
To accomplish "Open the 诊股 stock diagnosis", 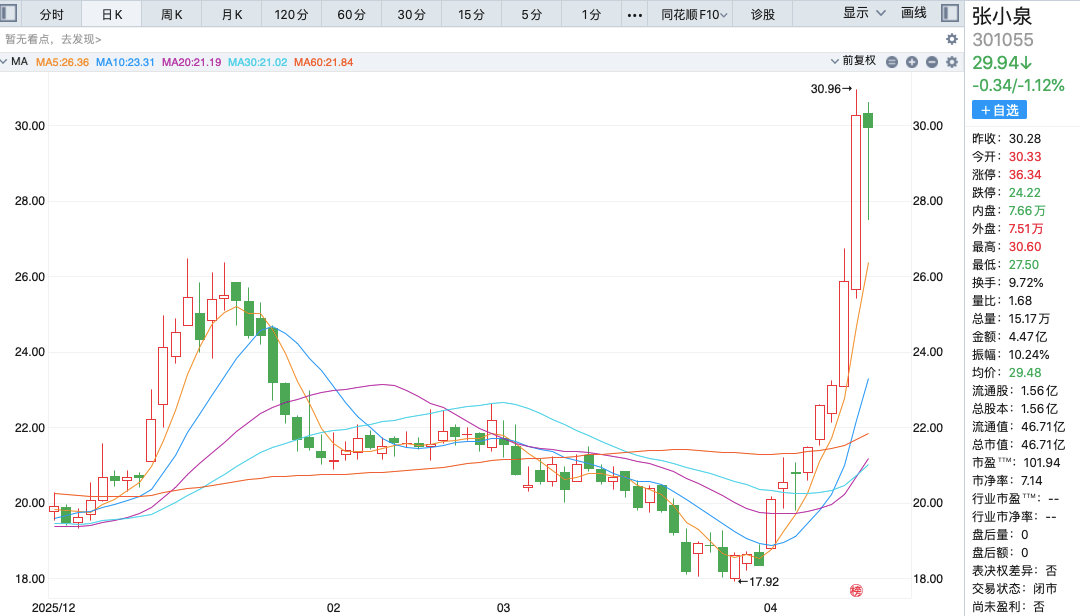I will point(762,14).
